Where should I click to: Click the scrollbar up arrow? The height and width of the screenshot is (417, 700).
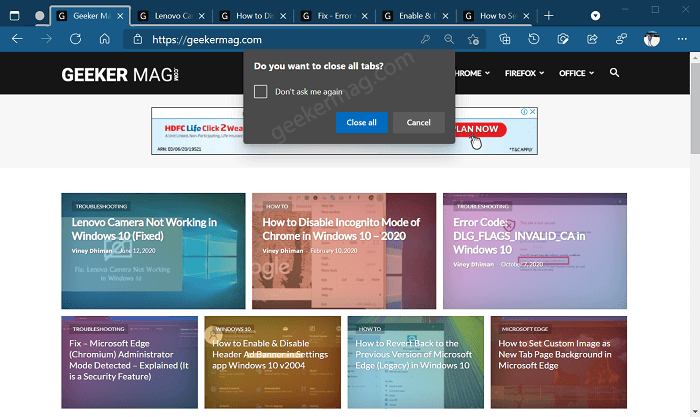click(x=695, y=57)
